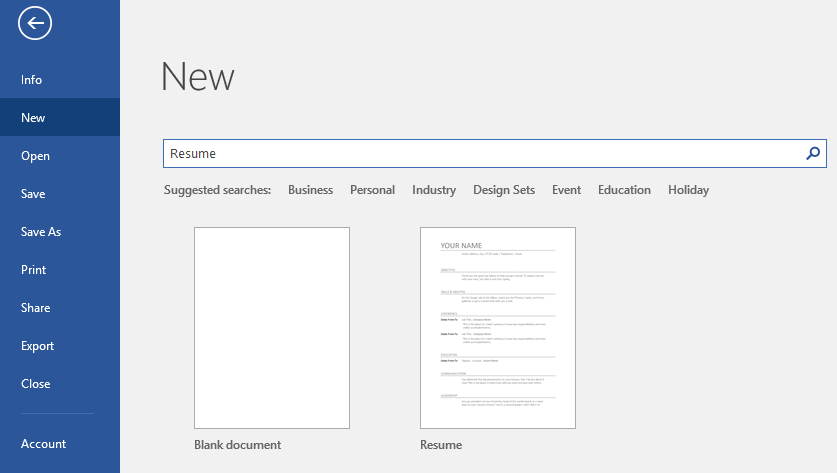Click the Blank document label

[238, 445]
